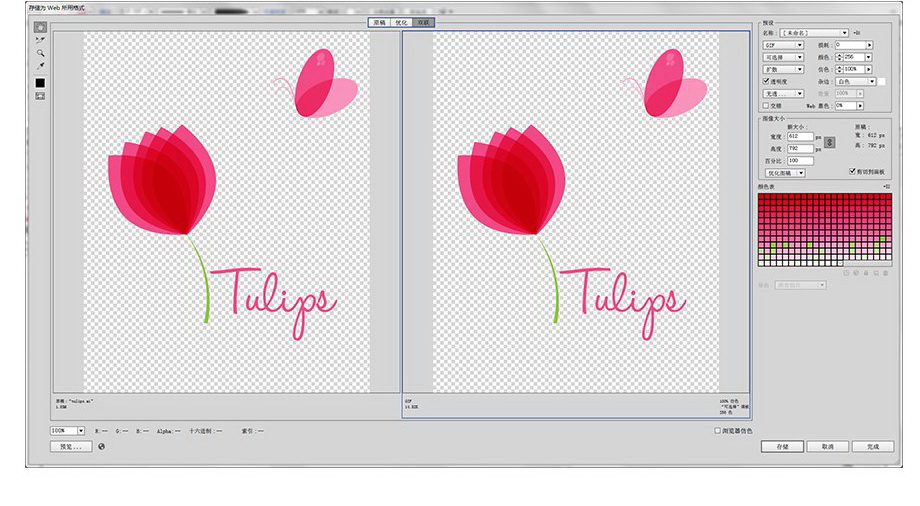The width and height of the screenshot is (920, 506).
Task: Open the preset options menu icon
Action: coord(857,33)
